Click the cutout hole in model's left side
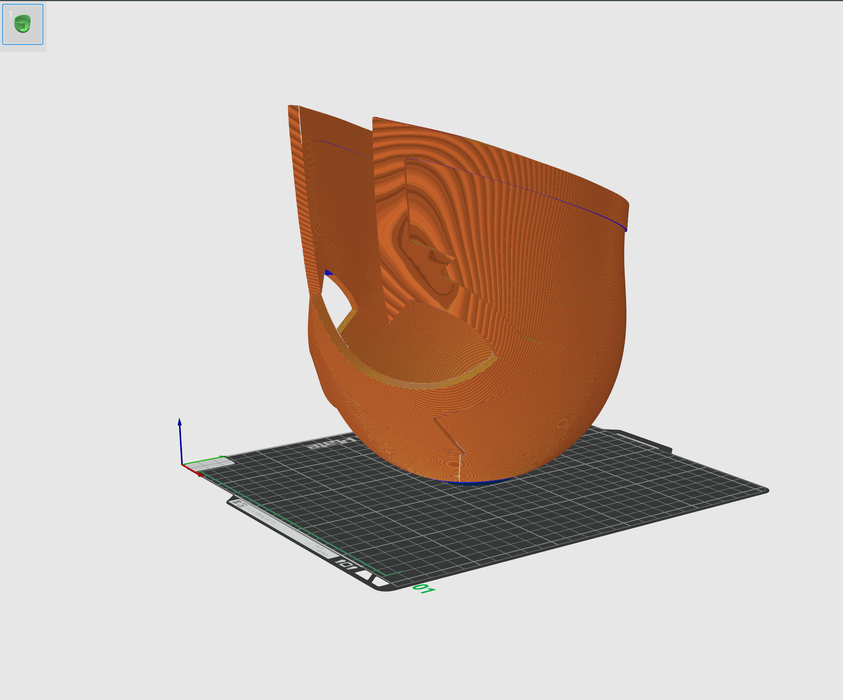Image resolution: width=843 pixels, height=700 pixels. coord(335,300)
